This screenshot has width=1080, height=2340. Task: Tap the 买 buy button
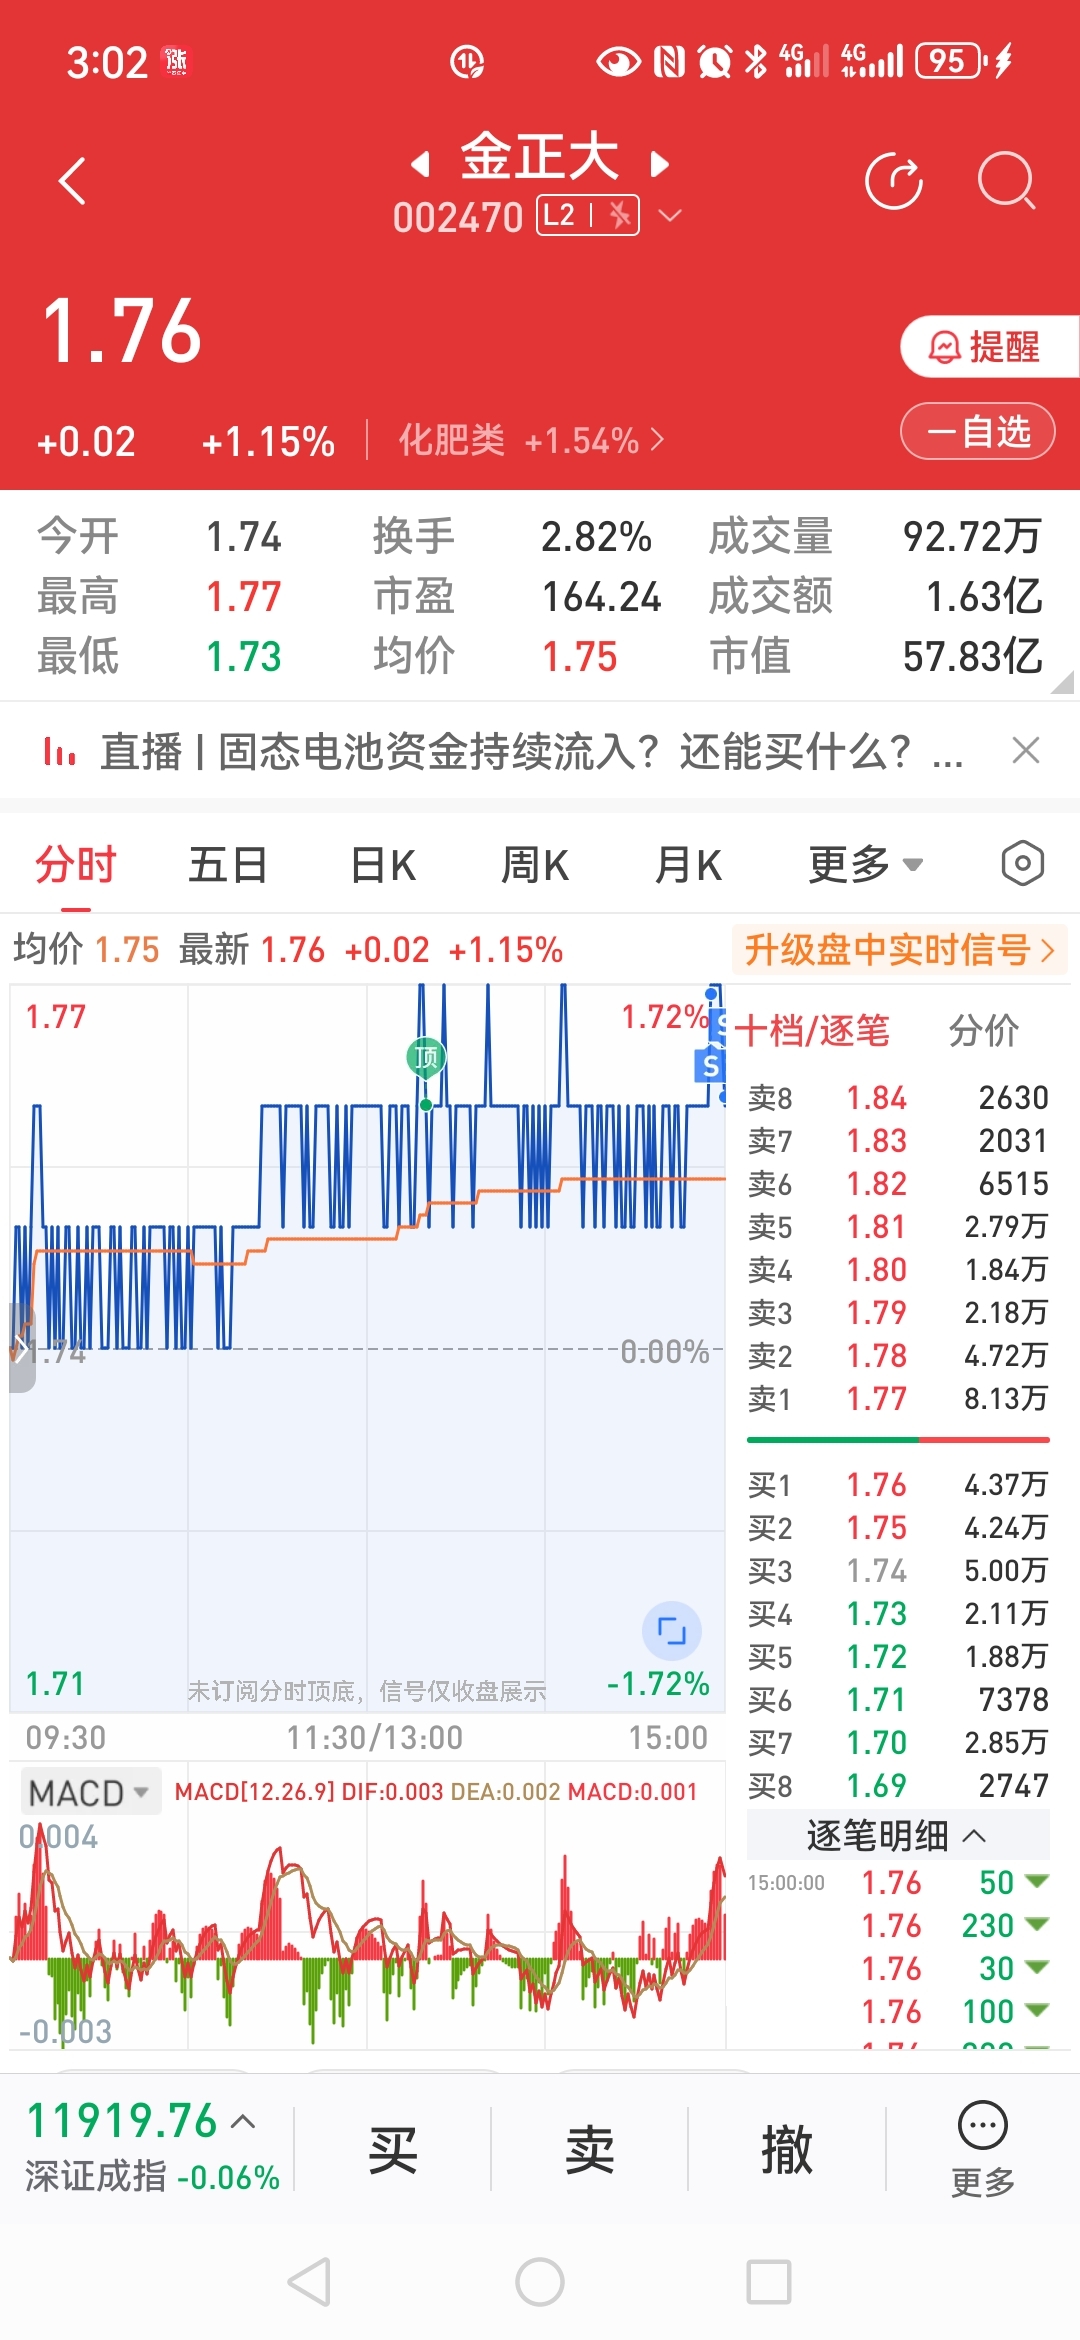(392, 2150)
